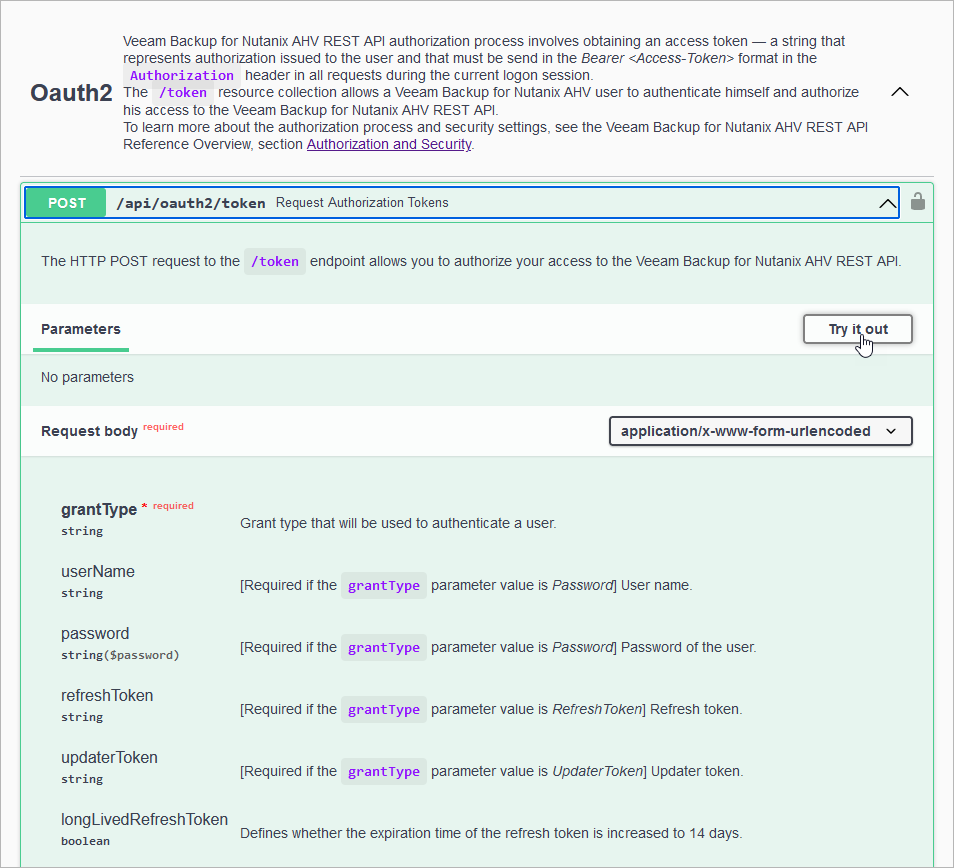Viewport: 954px width, 868px height.
Task: Click the grantType badge in the userName row
Action: (383, 585)
